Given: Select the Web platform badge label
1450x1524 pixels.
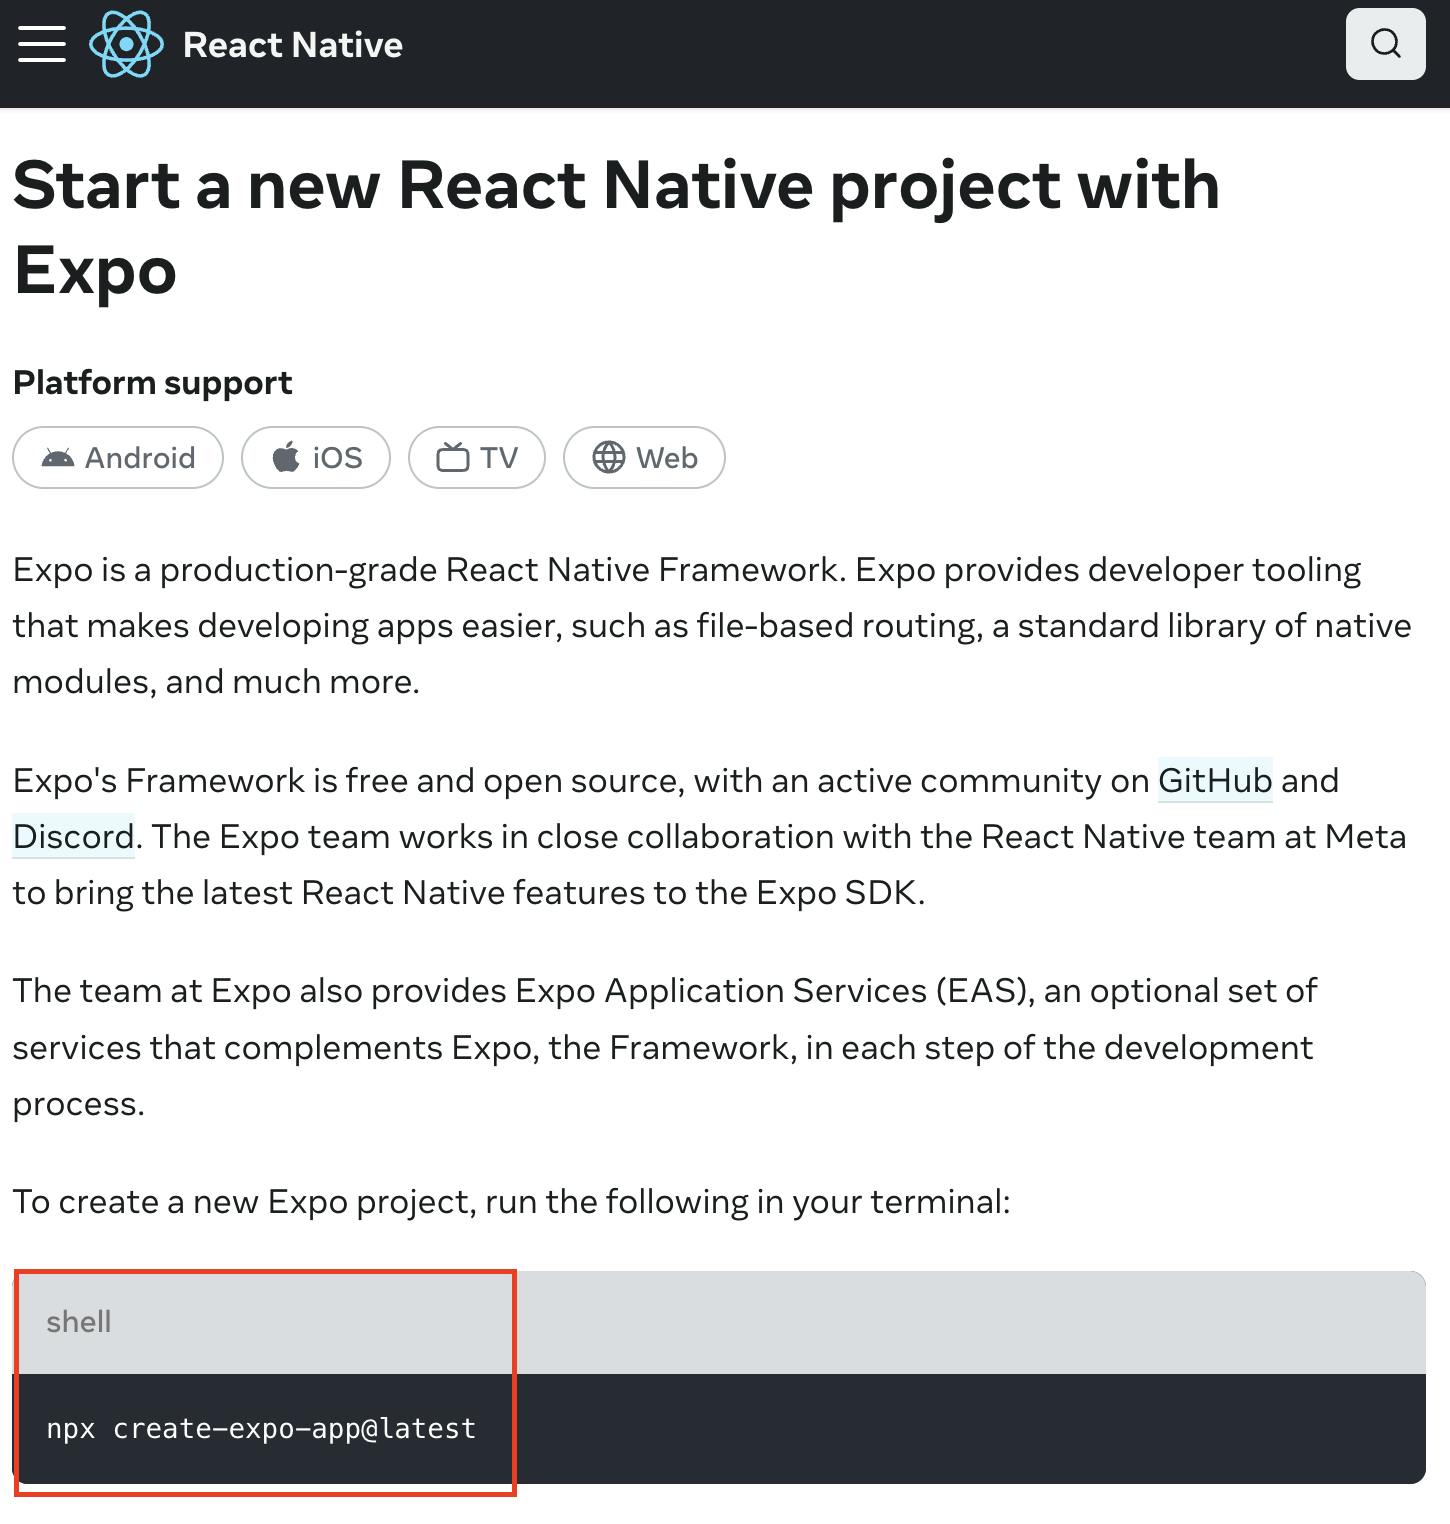Looking at the screenshot, I should pos(666,458).
